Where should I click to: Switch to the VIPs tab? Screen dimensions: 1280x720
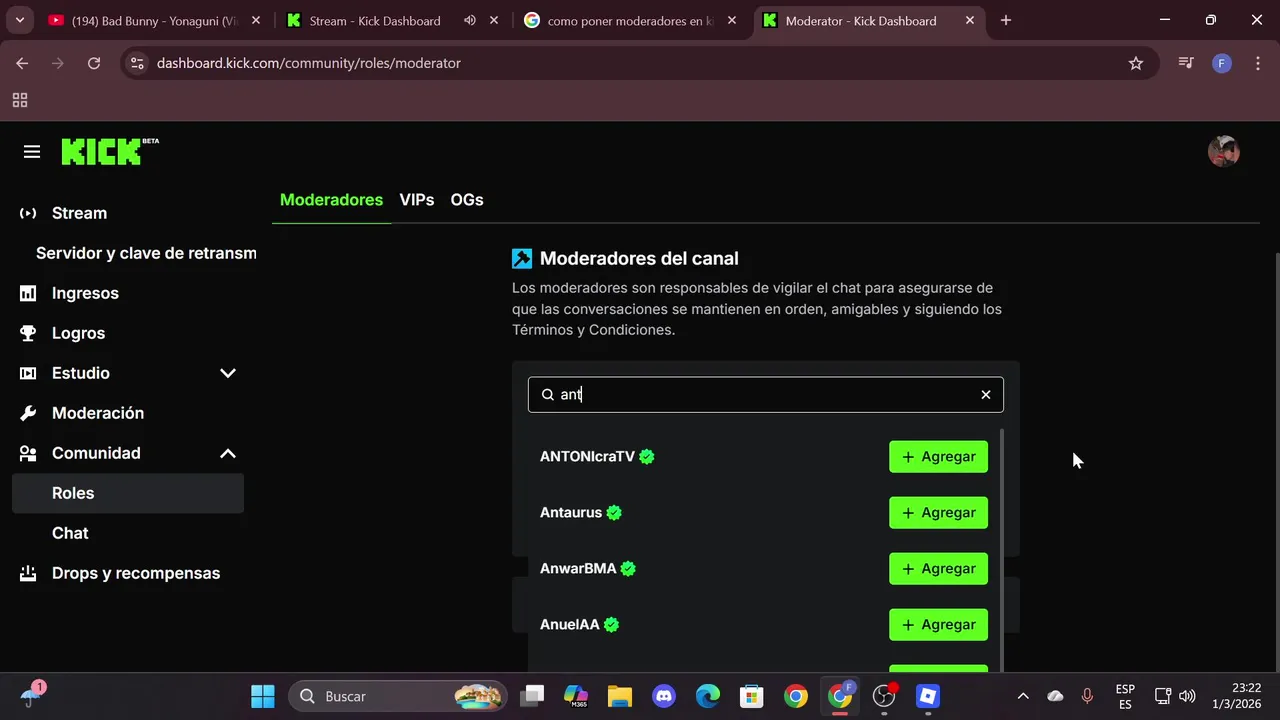click(417, 200)
